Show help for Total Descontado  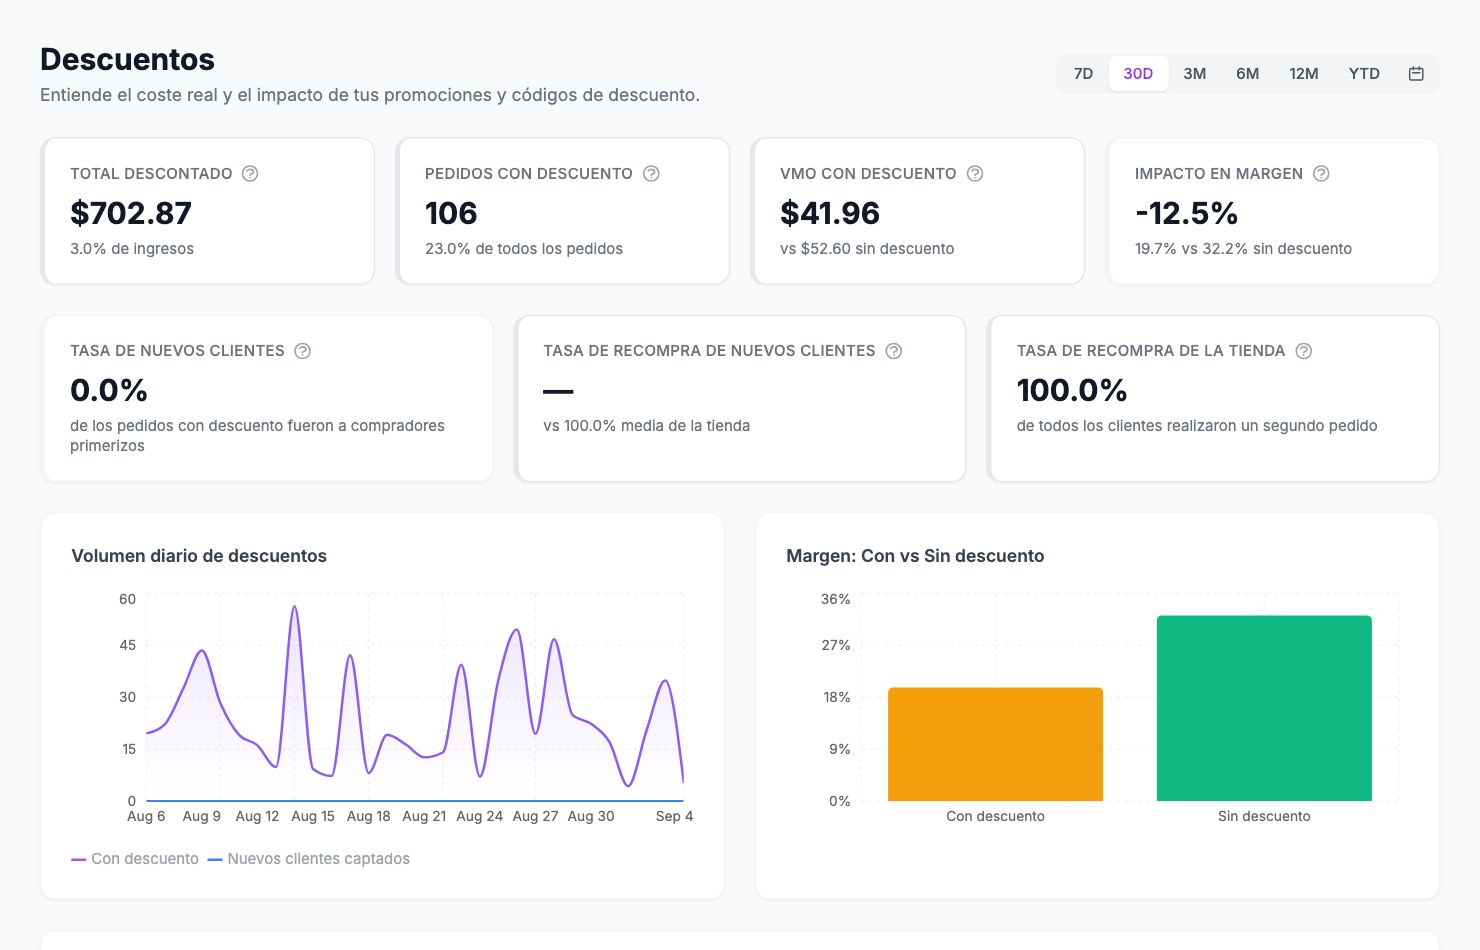(250, 173)
